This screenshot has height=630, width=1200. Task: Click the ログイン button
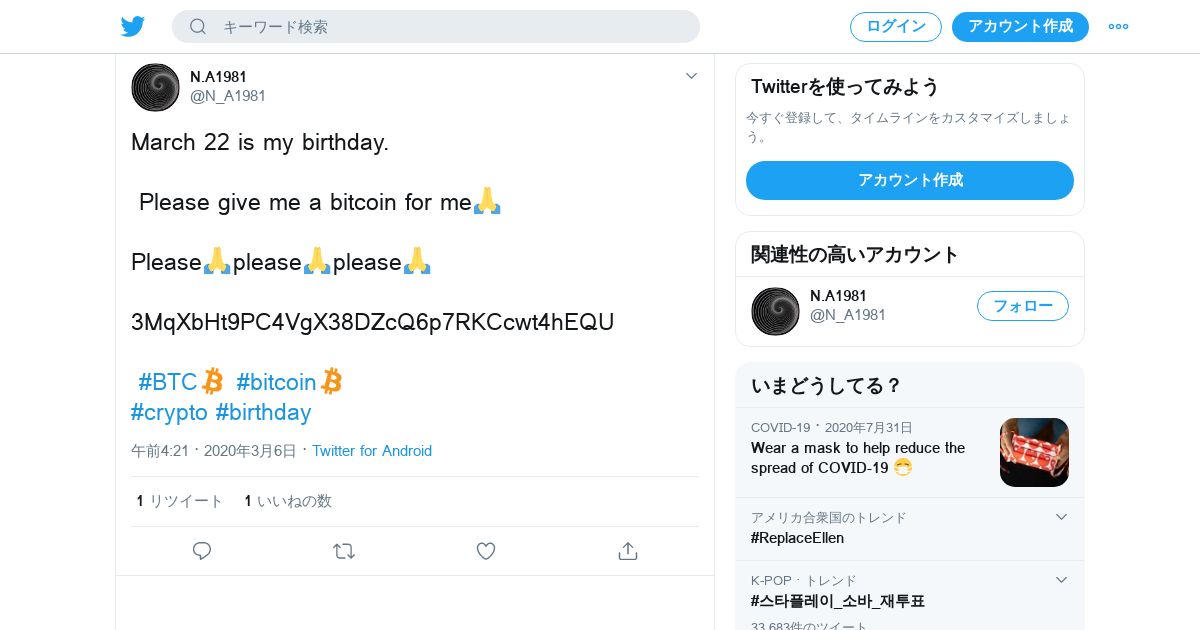coord(895,27)
